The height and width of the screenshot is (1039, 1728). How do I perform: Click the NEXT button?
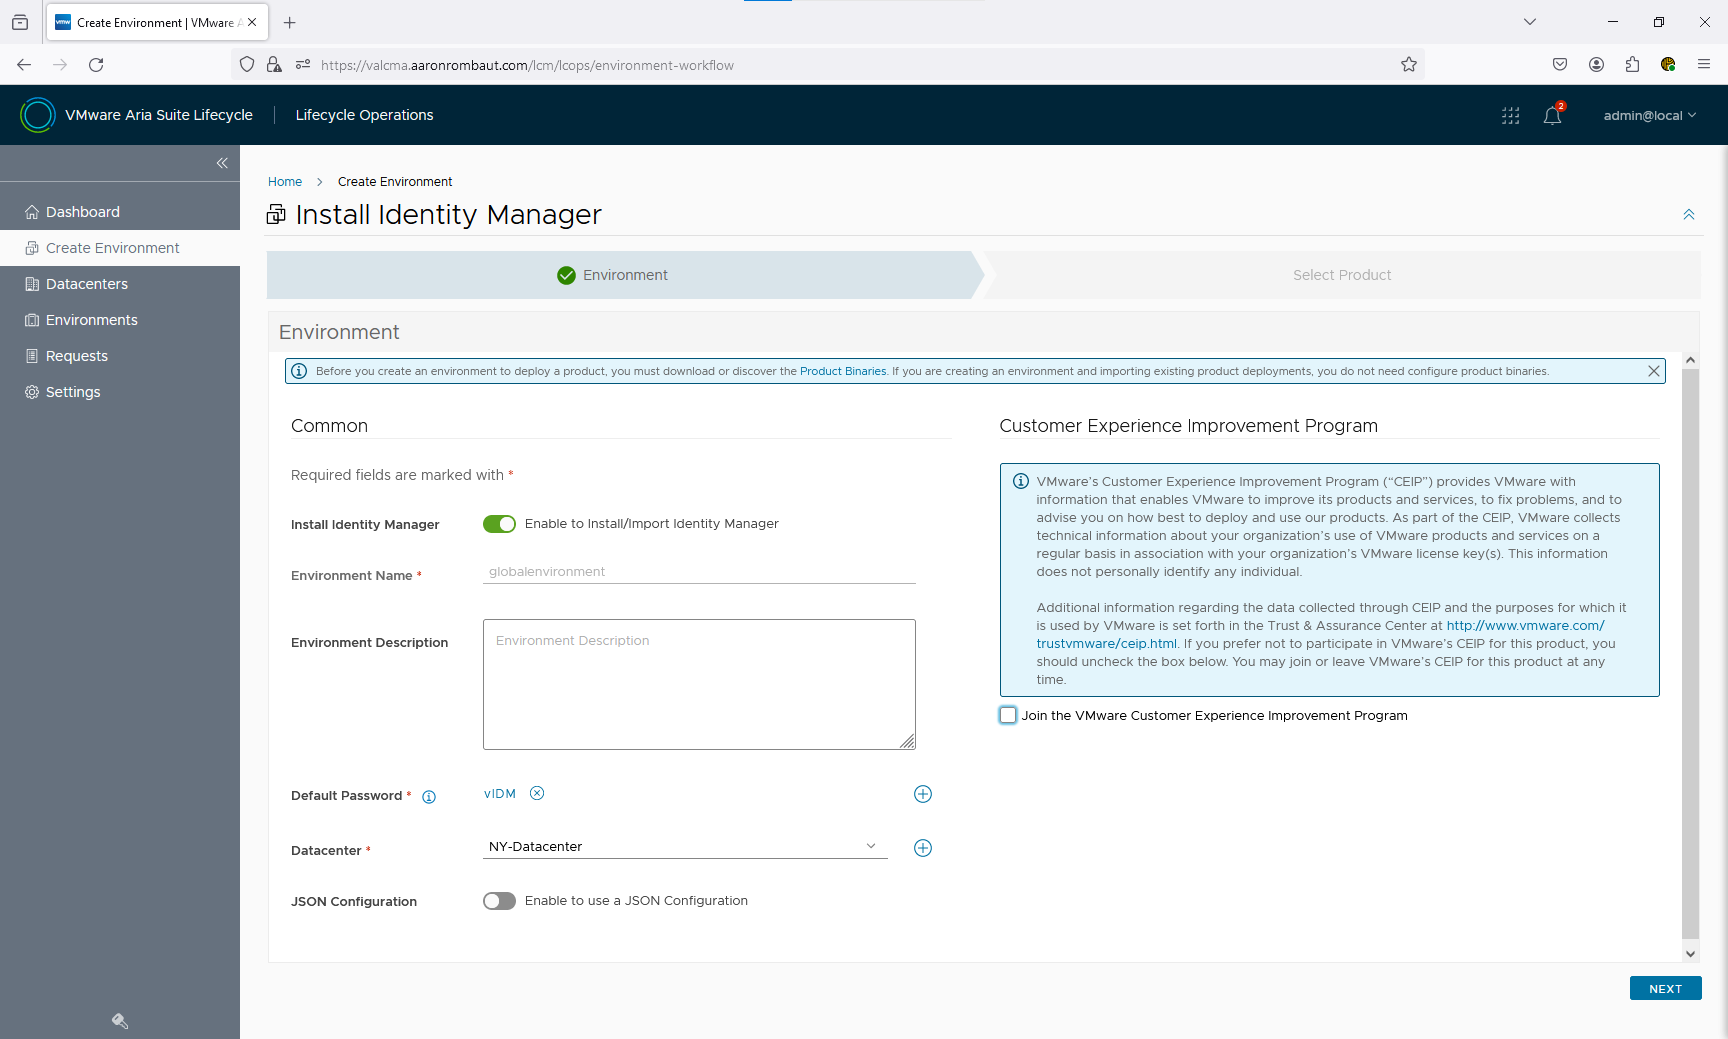(x=1664, y=988)
